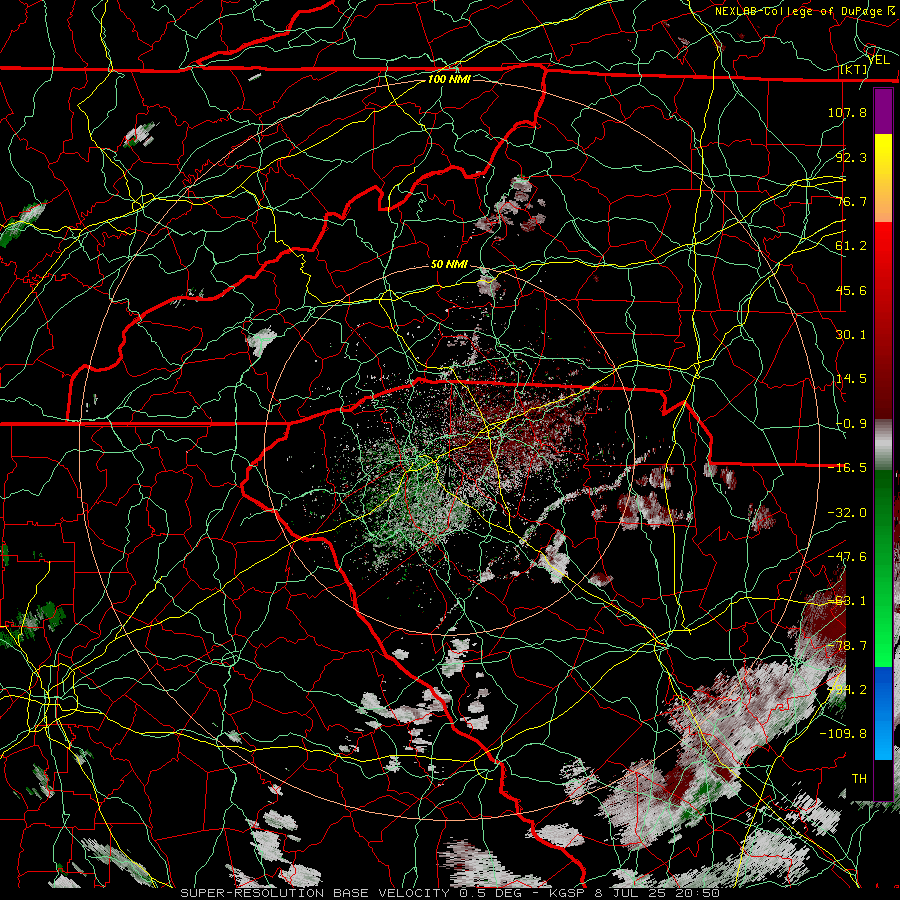Click the VEL legend title
The width and height of the screenshot is (900, 900).
[878, 59]
